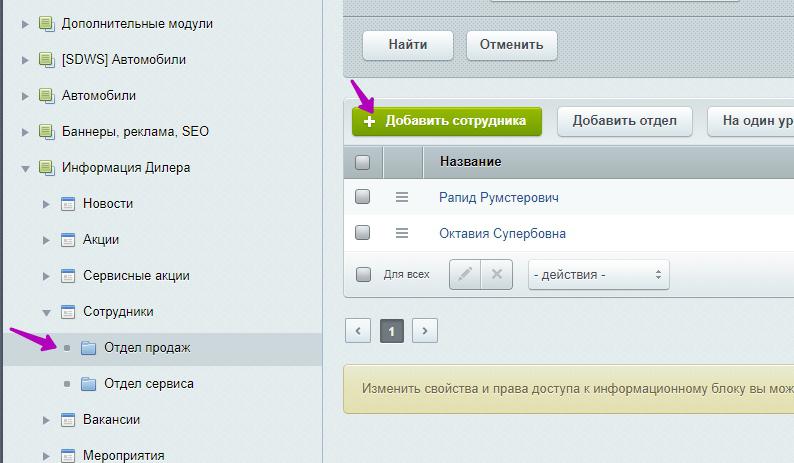This screenshot has width=794, height=463.
Task: Collapse the Сотрудники tree node
Action: click(x=46, y=312)
